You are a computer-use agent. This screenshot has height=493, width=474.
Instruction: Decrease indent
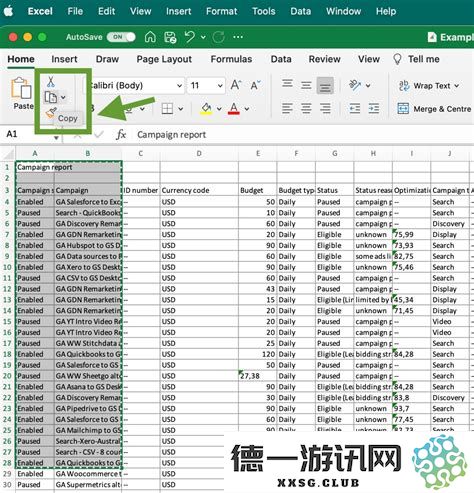point(355,108)
